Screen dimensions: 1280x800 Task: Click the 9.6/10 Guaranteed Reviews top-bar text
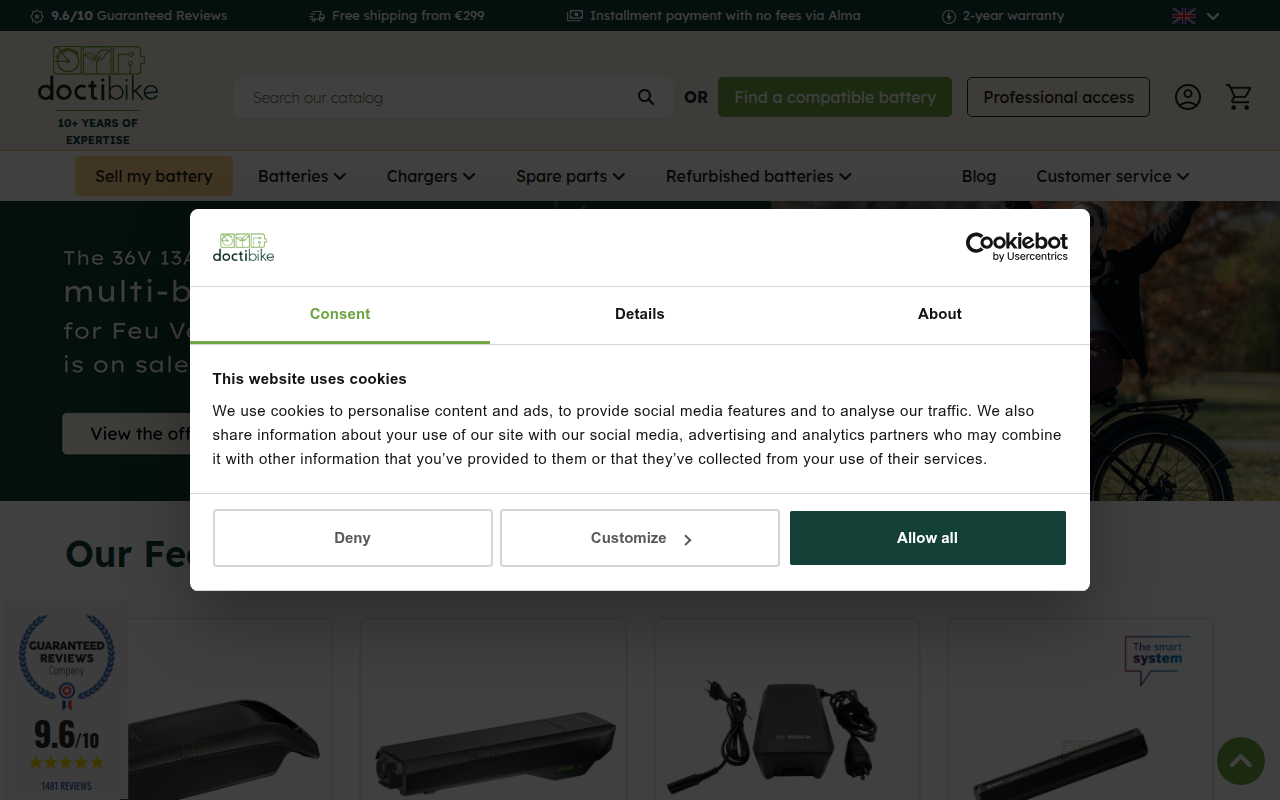click(x=139, y=16)
